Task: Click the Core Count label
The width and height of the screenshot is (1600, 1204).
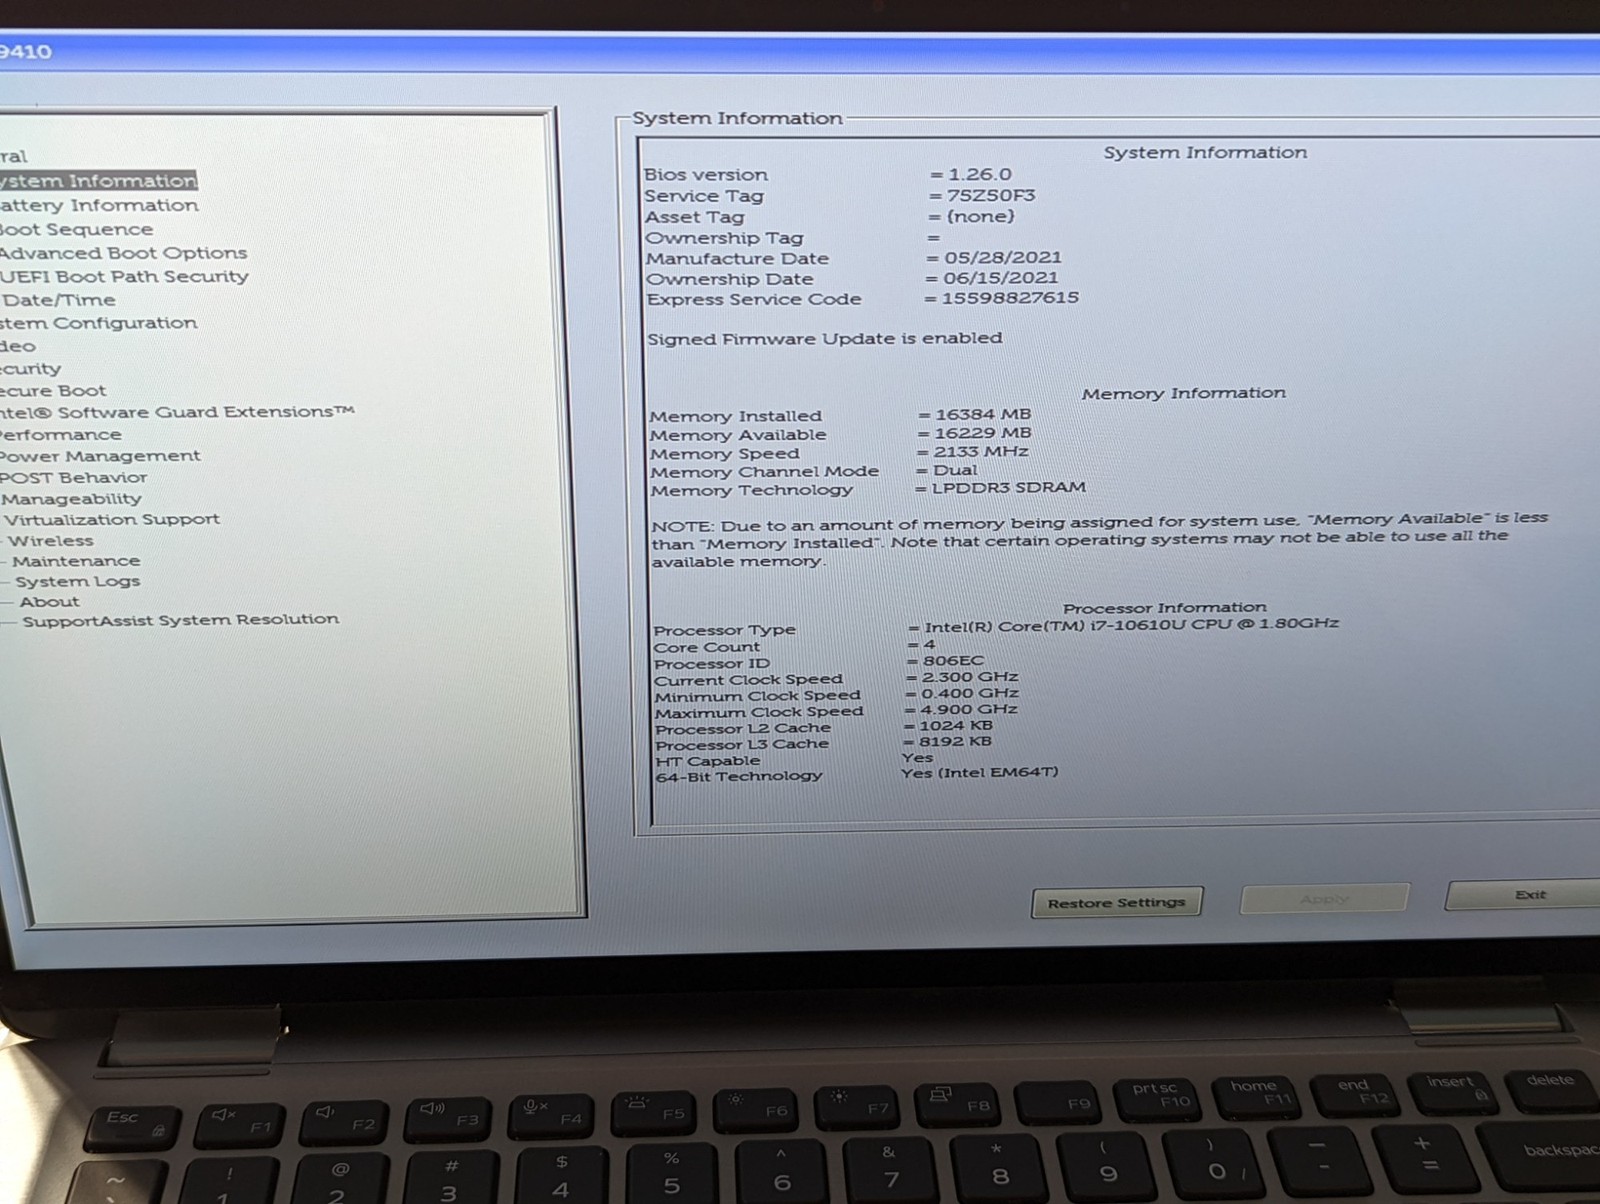Action: point(706,648)
